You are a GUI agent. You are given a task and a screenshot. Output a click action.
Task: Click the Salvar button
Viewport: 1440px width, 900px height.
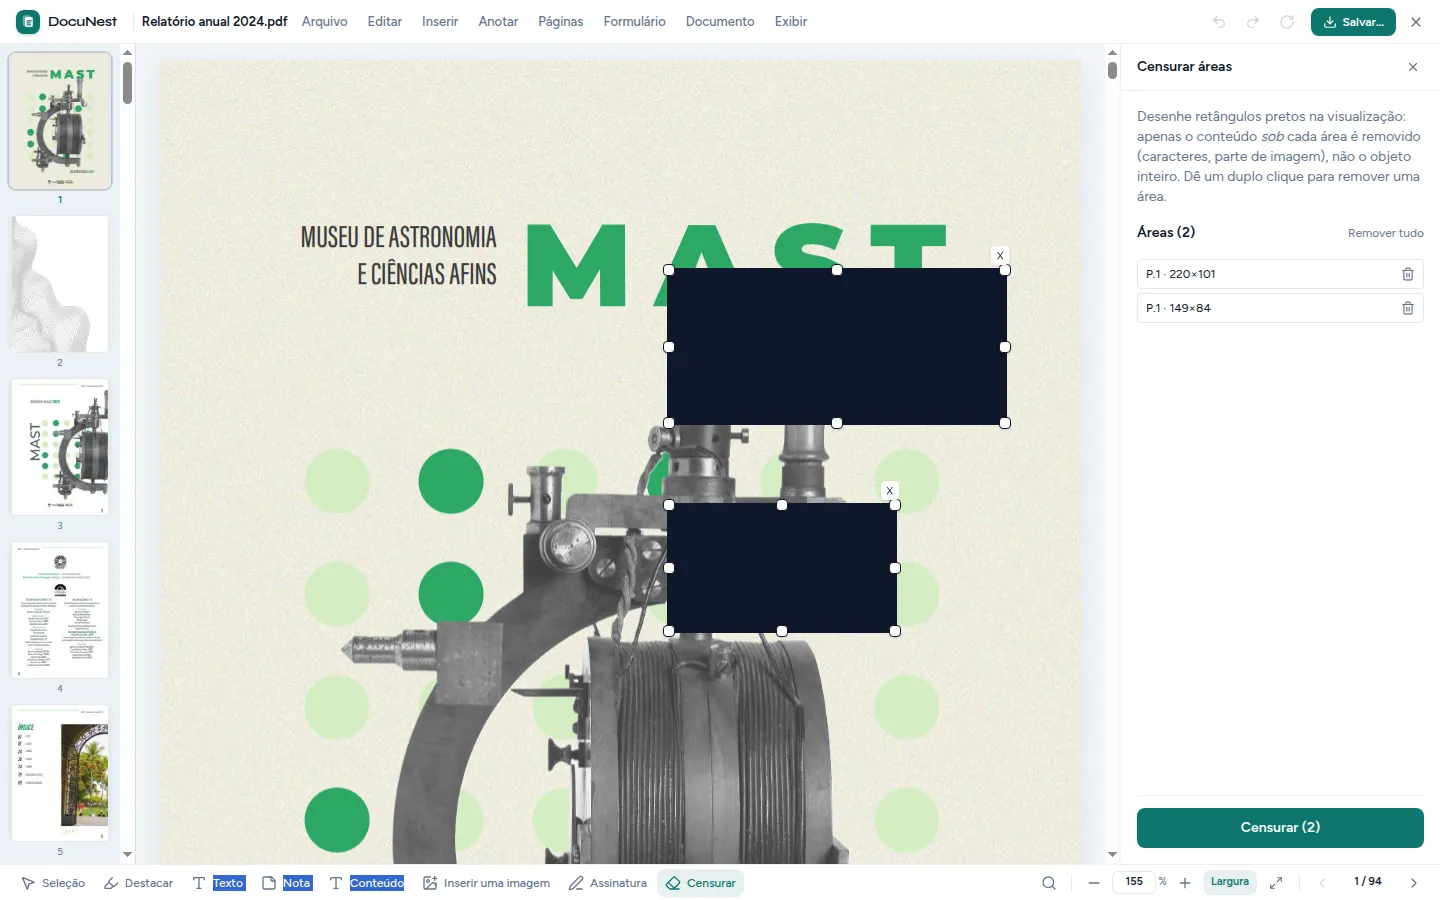coord(1353,22)
